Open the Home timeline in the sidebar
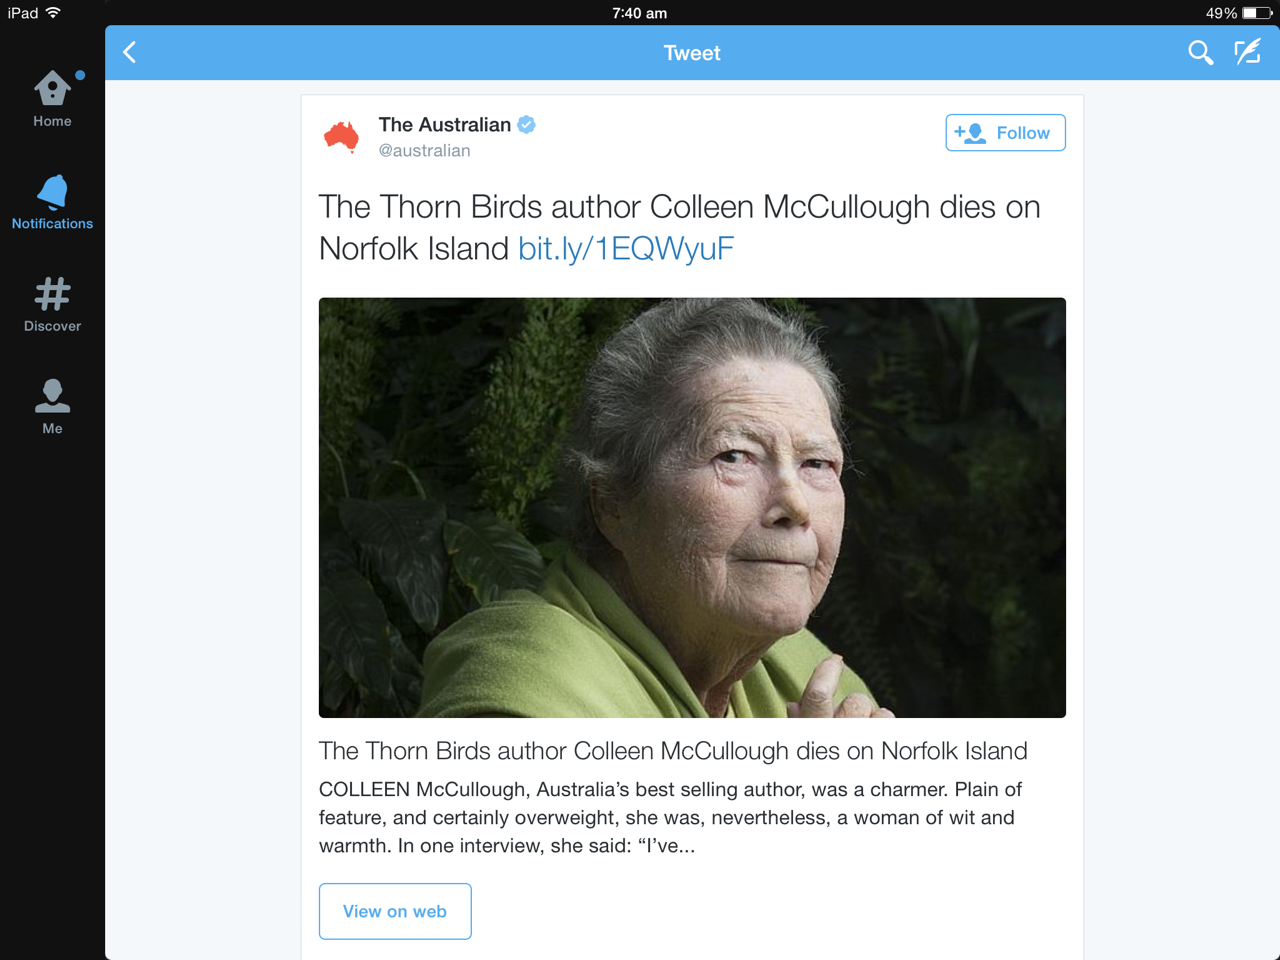The height and width of the screenshot is (960, 1280). point(52,99)
